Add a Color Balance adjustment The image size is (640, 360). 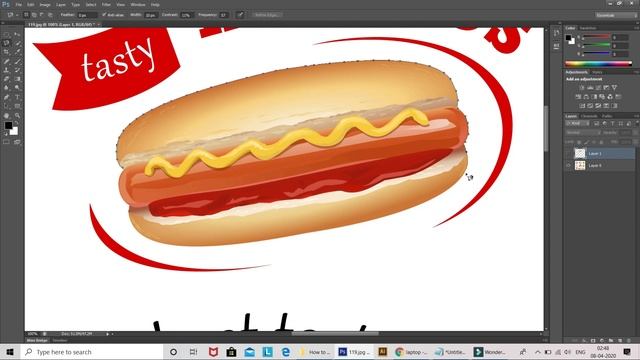586,97
